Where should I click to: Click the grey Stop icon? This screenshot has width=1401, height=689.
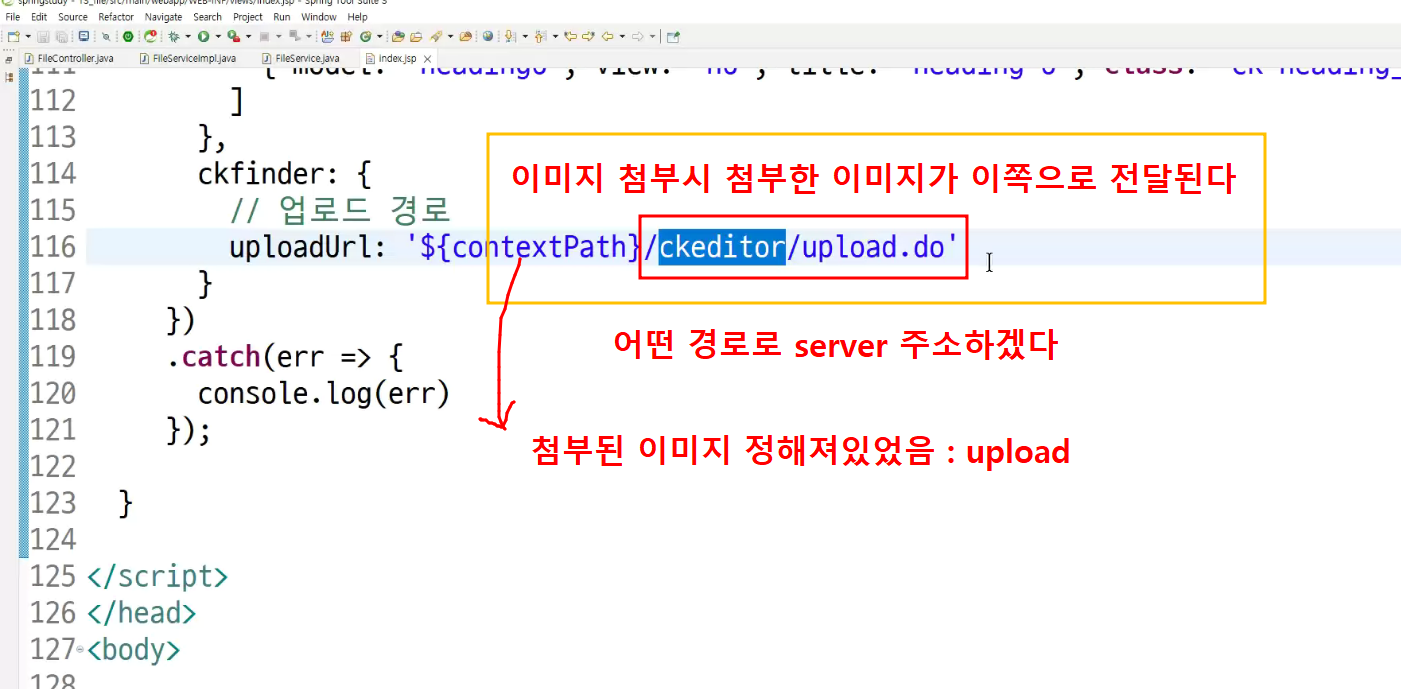coord(264,36)
